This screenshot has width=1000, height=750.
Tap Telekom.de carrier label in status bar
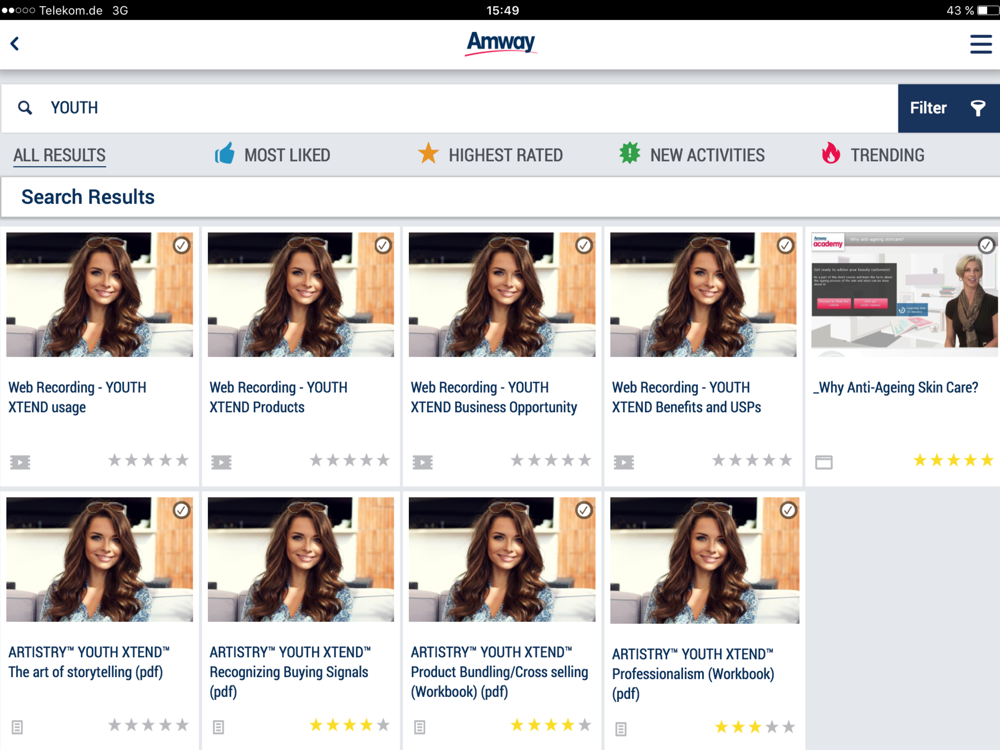tap(70, 10)
